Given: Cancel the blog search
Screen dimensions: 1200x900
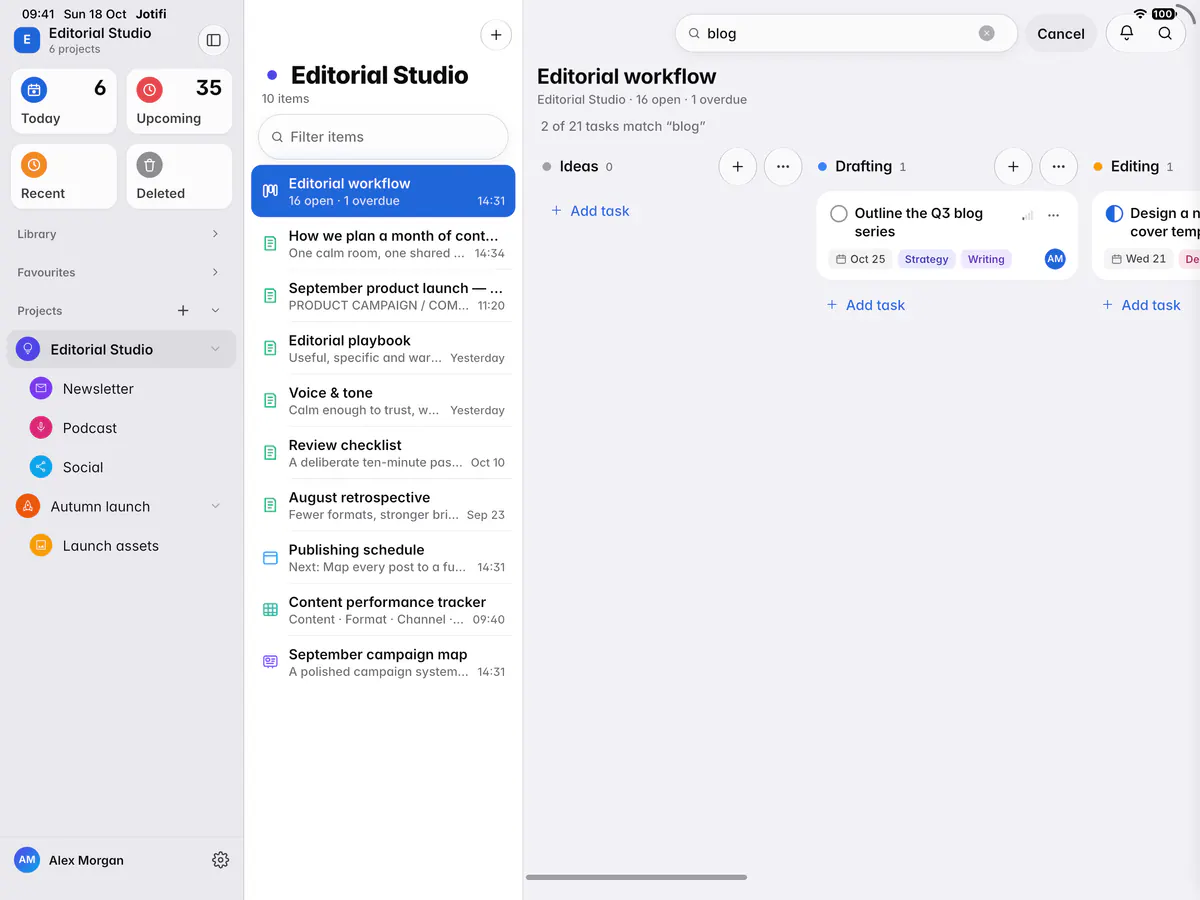Looking at the screenshot, I should click(x=1061, y=33).
